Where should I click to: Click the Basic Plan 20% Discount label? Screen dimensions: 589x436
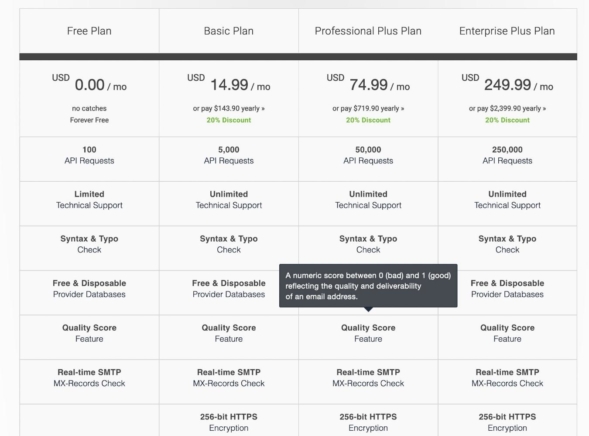click(228, 120)
